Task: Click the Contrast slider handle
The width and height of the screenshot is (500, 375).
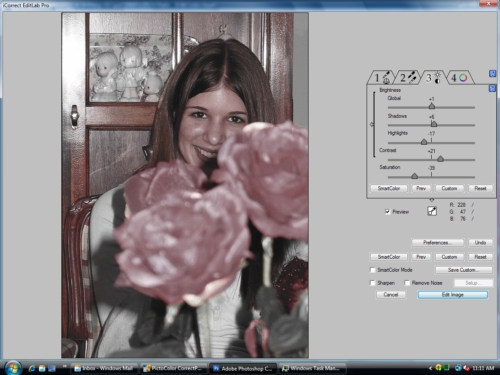Action: click(440, 159)
